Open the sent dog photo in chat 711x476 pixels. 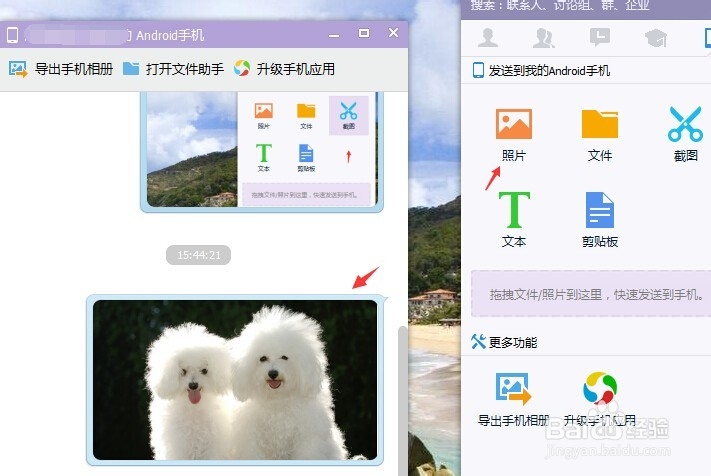[235, 380]
